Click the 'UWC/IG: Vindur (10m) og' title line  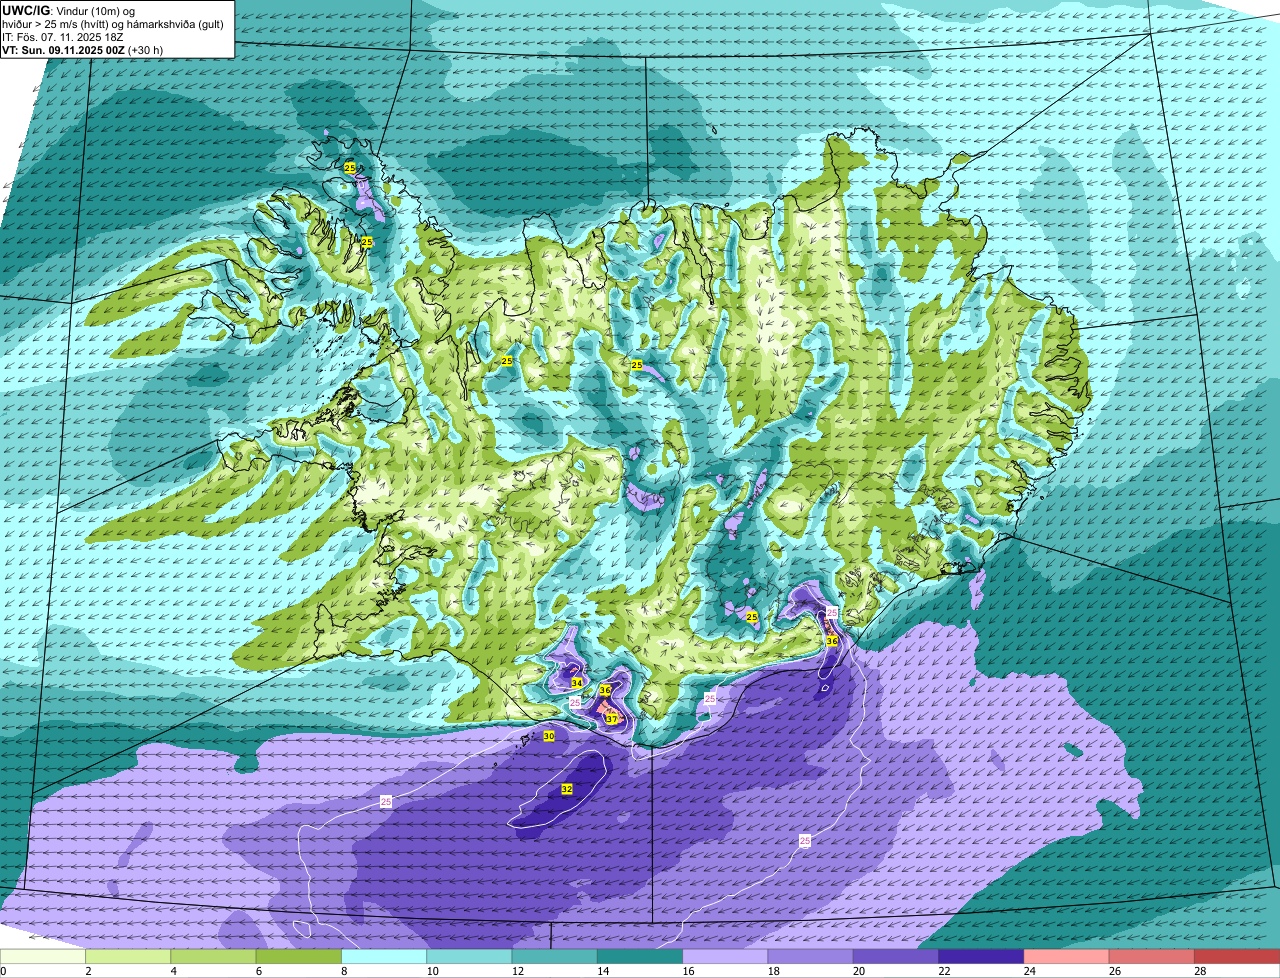68,10
